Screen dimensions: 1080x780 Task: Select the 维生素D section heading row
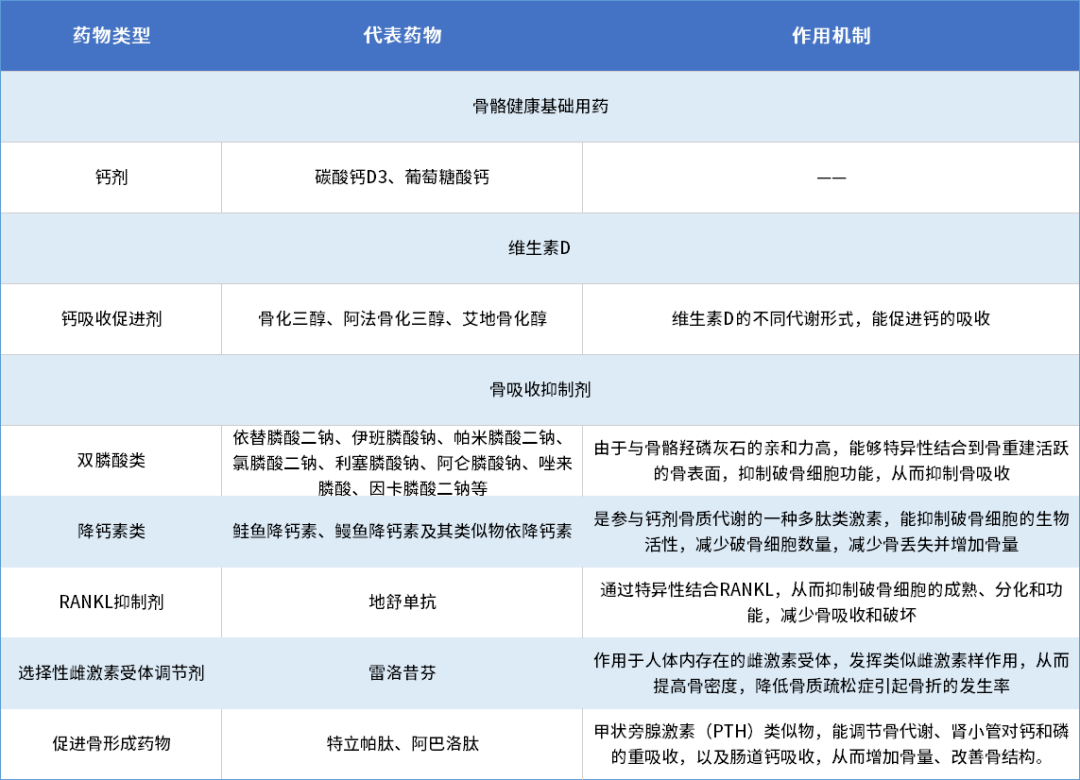click(x=540, y=248)
